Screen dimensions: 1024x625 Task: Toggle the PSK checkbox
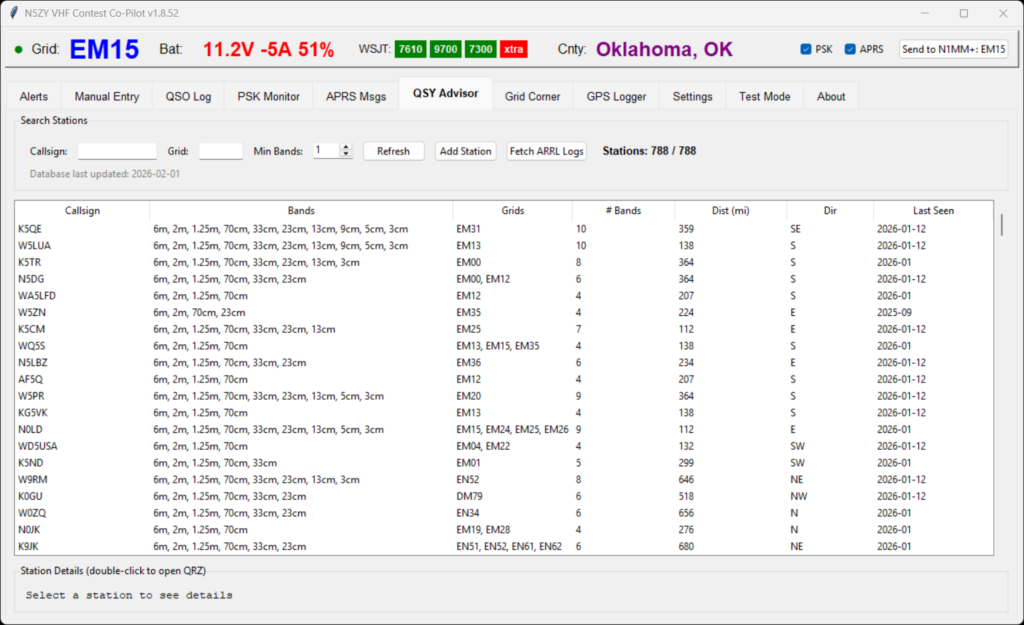click(x=807, y=49)
